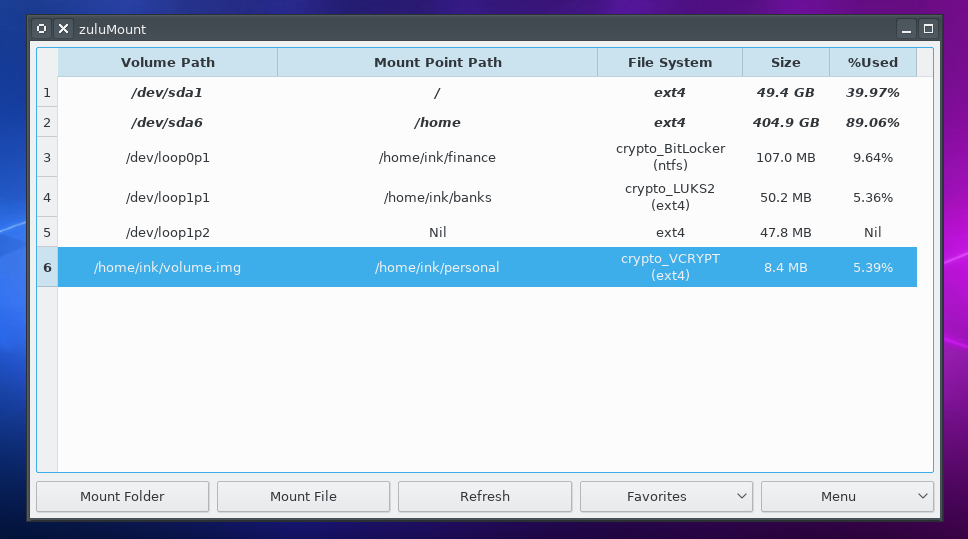Click the Mount Point Path column header
Viewport: 968px width, 539px height.
(x=437, y=62)
